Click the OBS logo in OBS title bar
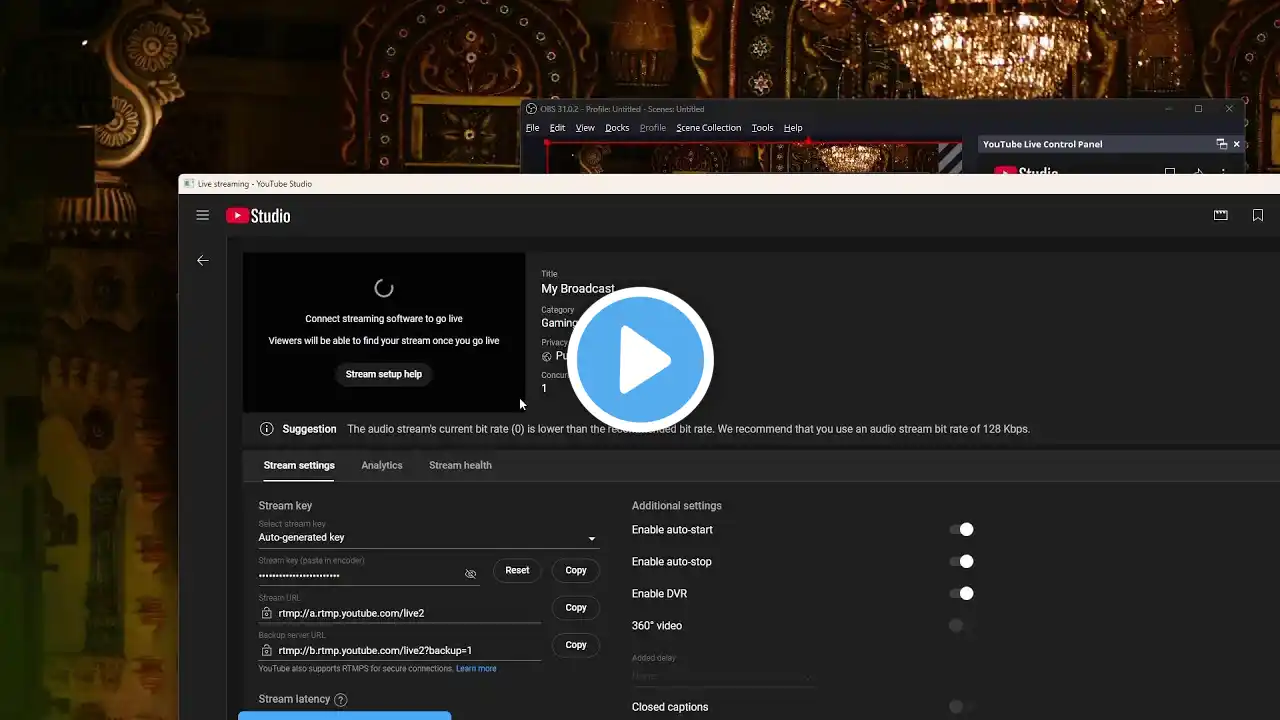 pos(532,109)
